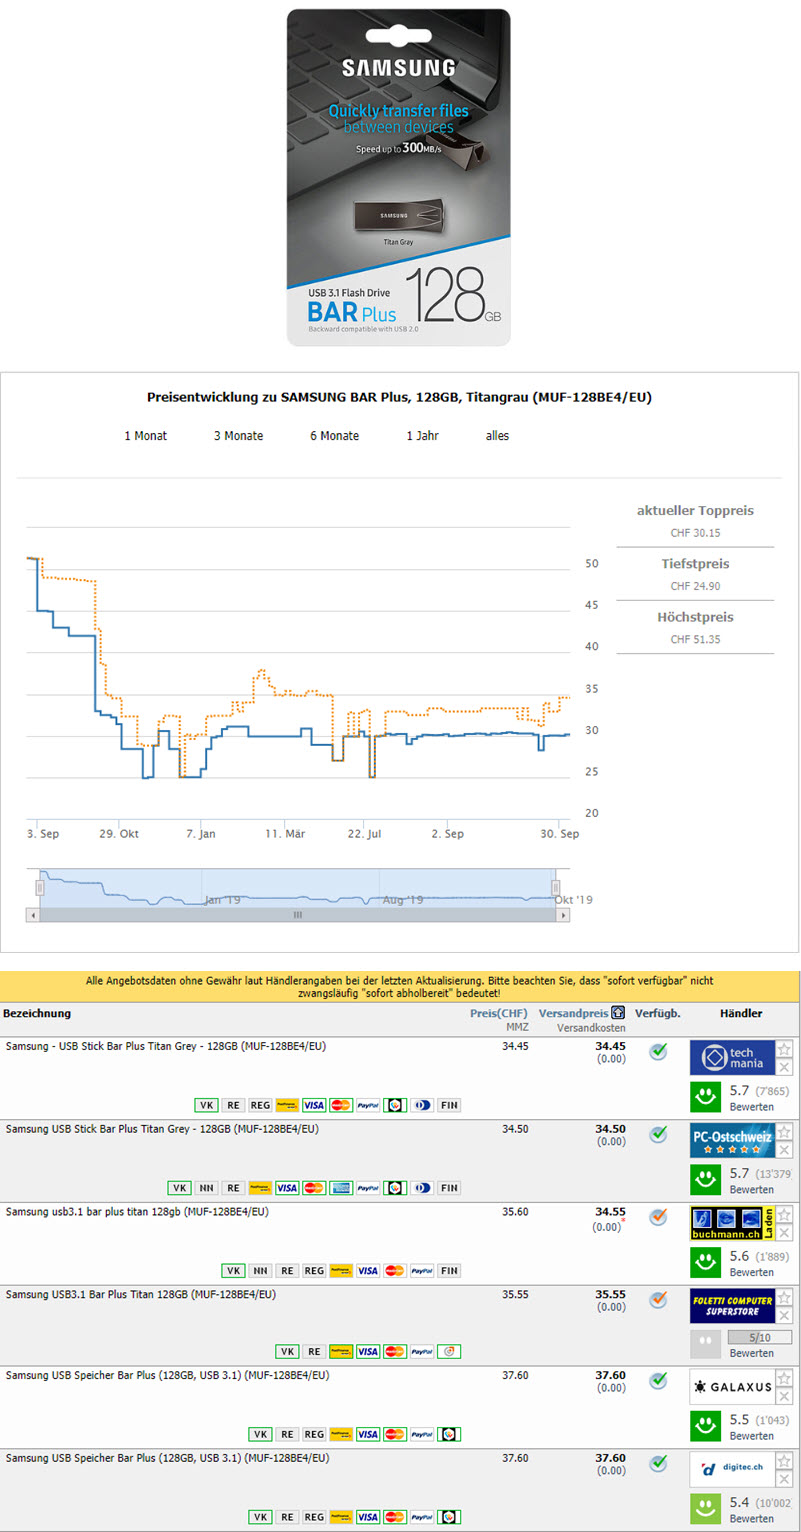Switch chart range to 1 Jahr
The width and height of the screenshot is (801, 1532).
(x=422, y=436)
